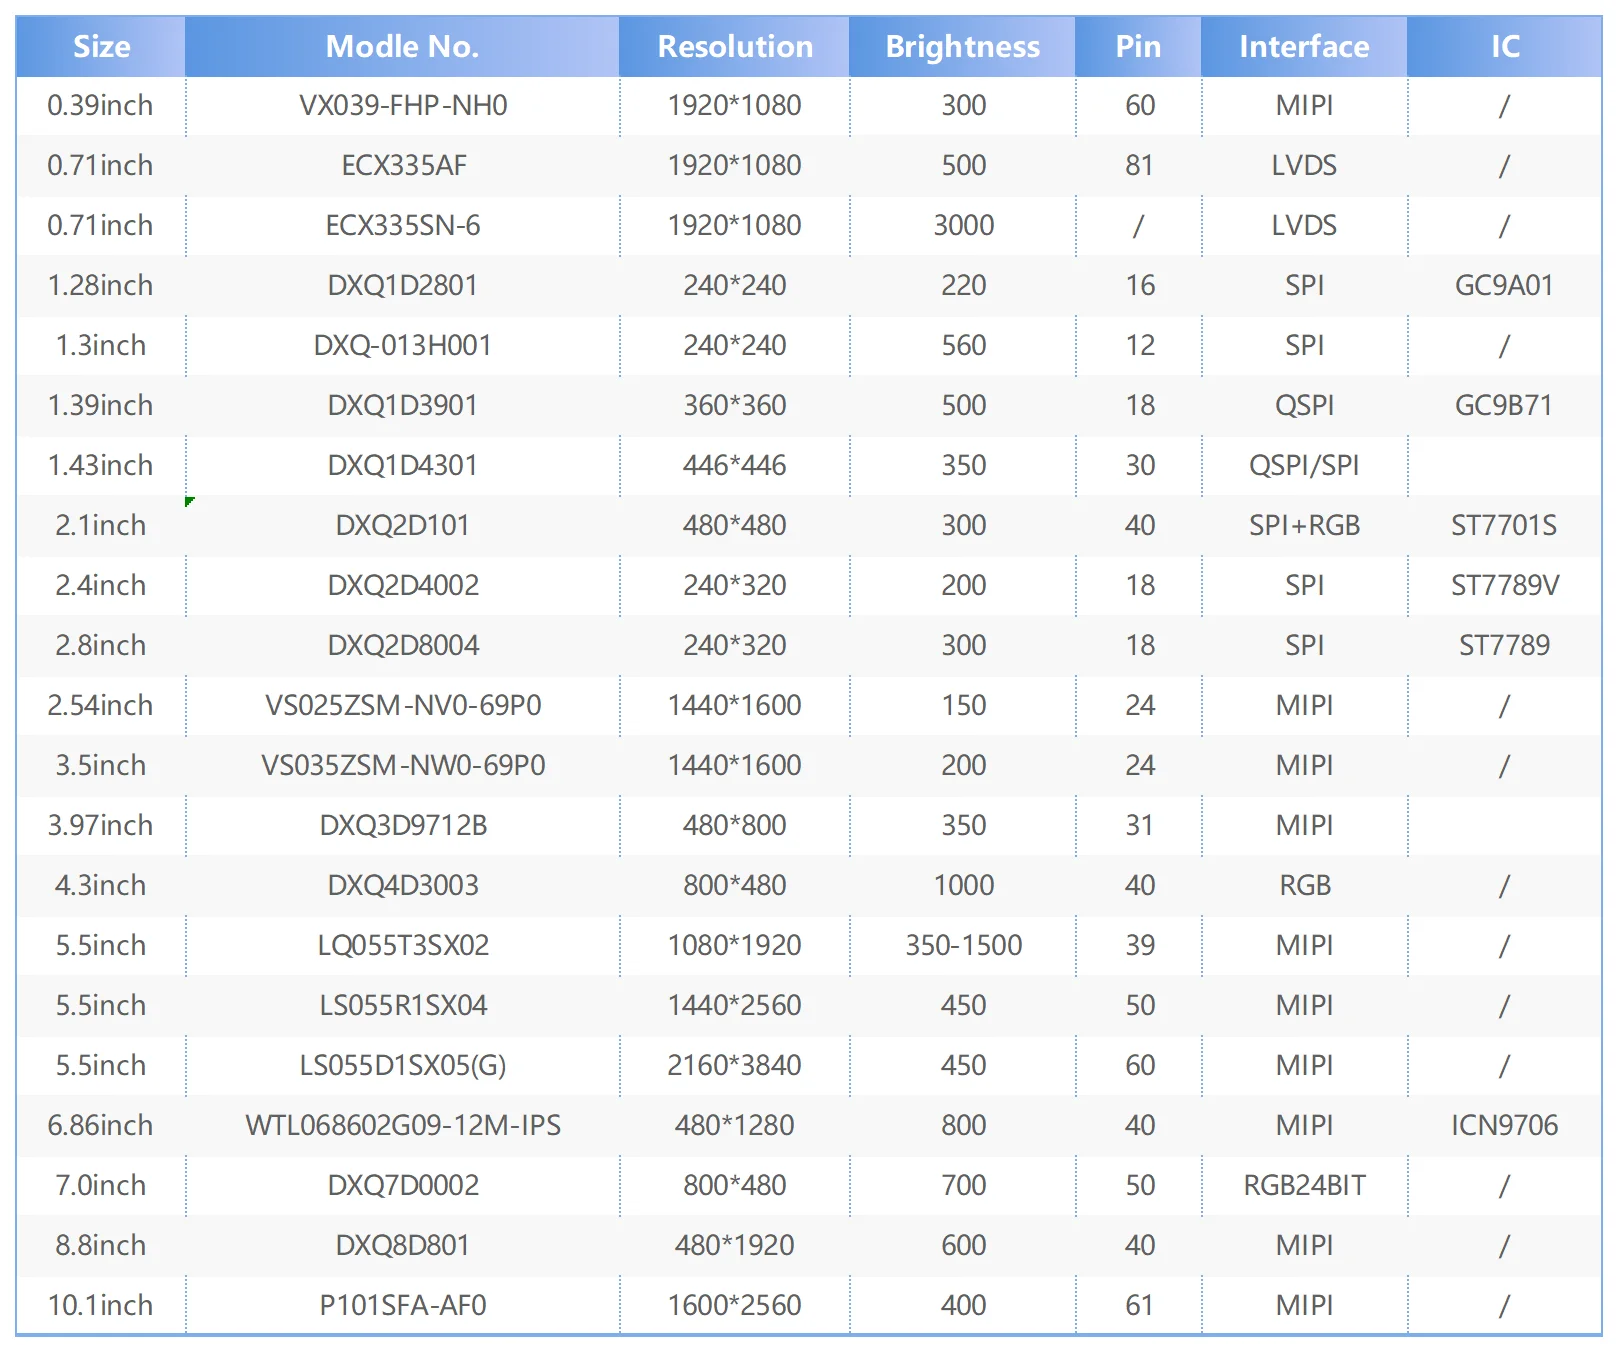Screen dimensions: 1618x1352
Task: Click the 10.1inch size cell
Action: pos(101,1306)
